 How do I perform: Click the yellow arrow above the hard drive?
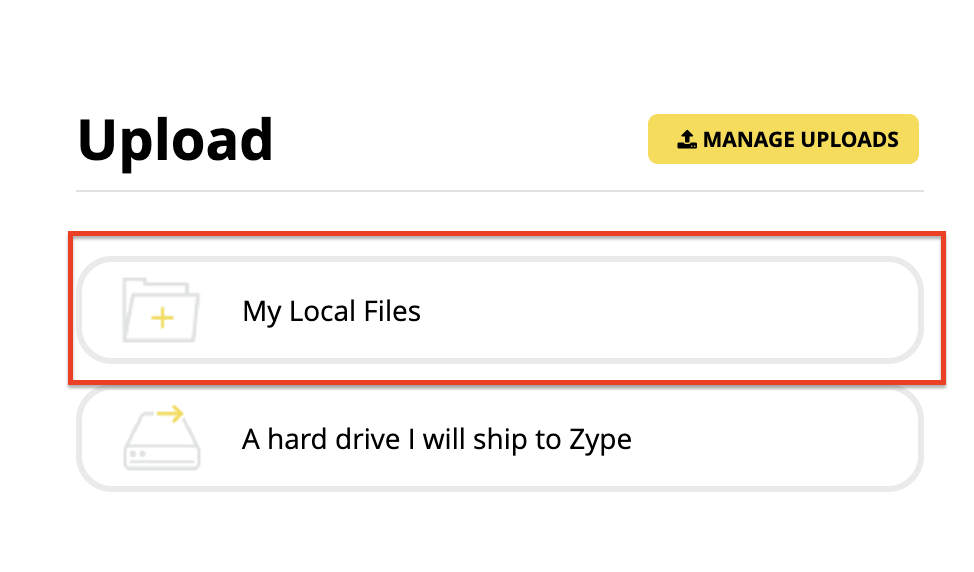[x=170, y=414]
